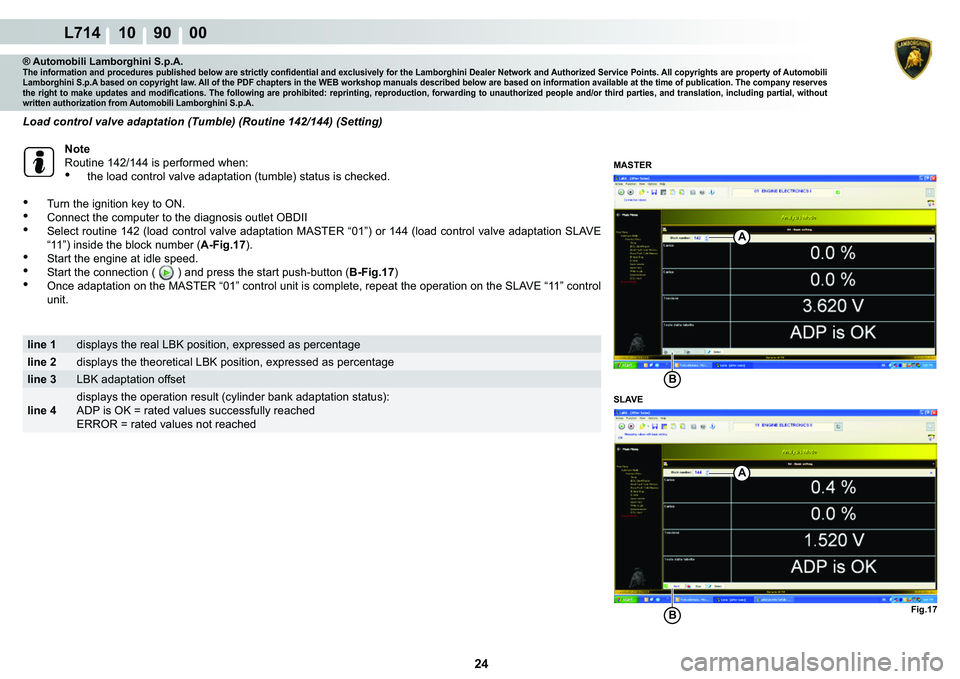
Task: Open the Help menu in SLAVE screenshot menu bar
Action: (x=662, y=418)
